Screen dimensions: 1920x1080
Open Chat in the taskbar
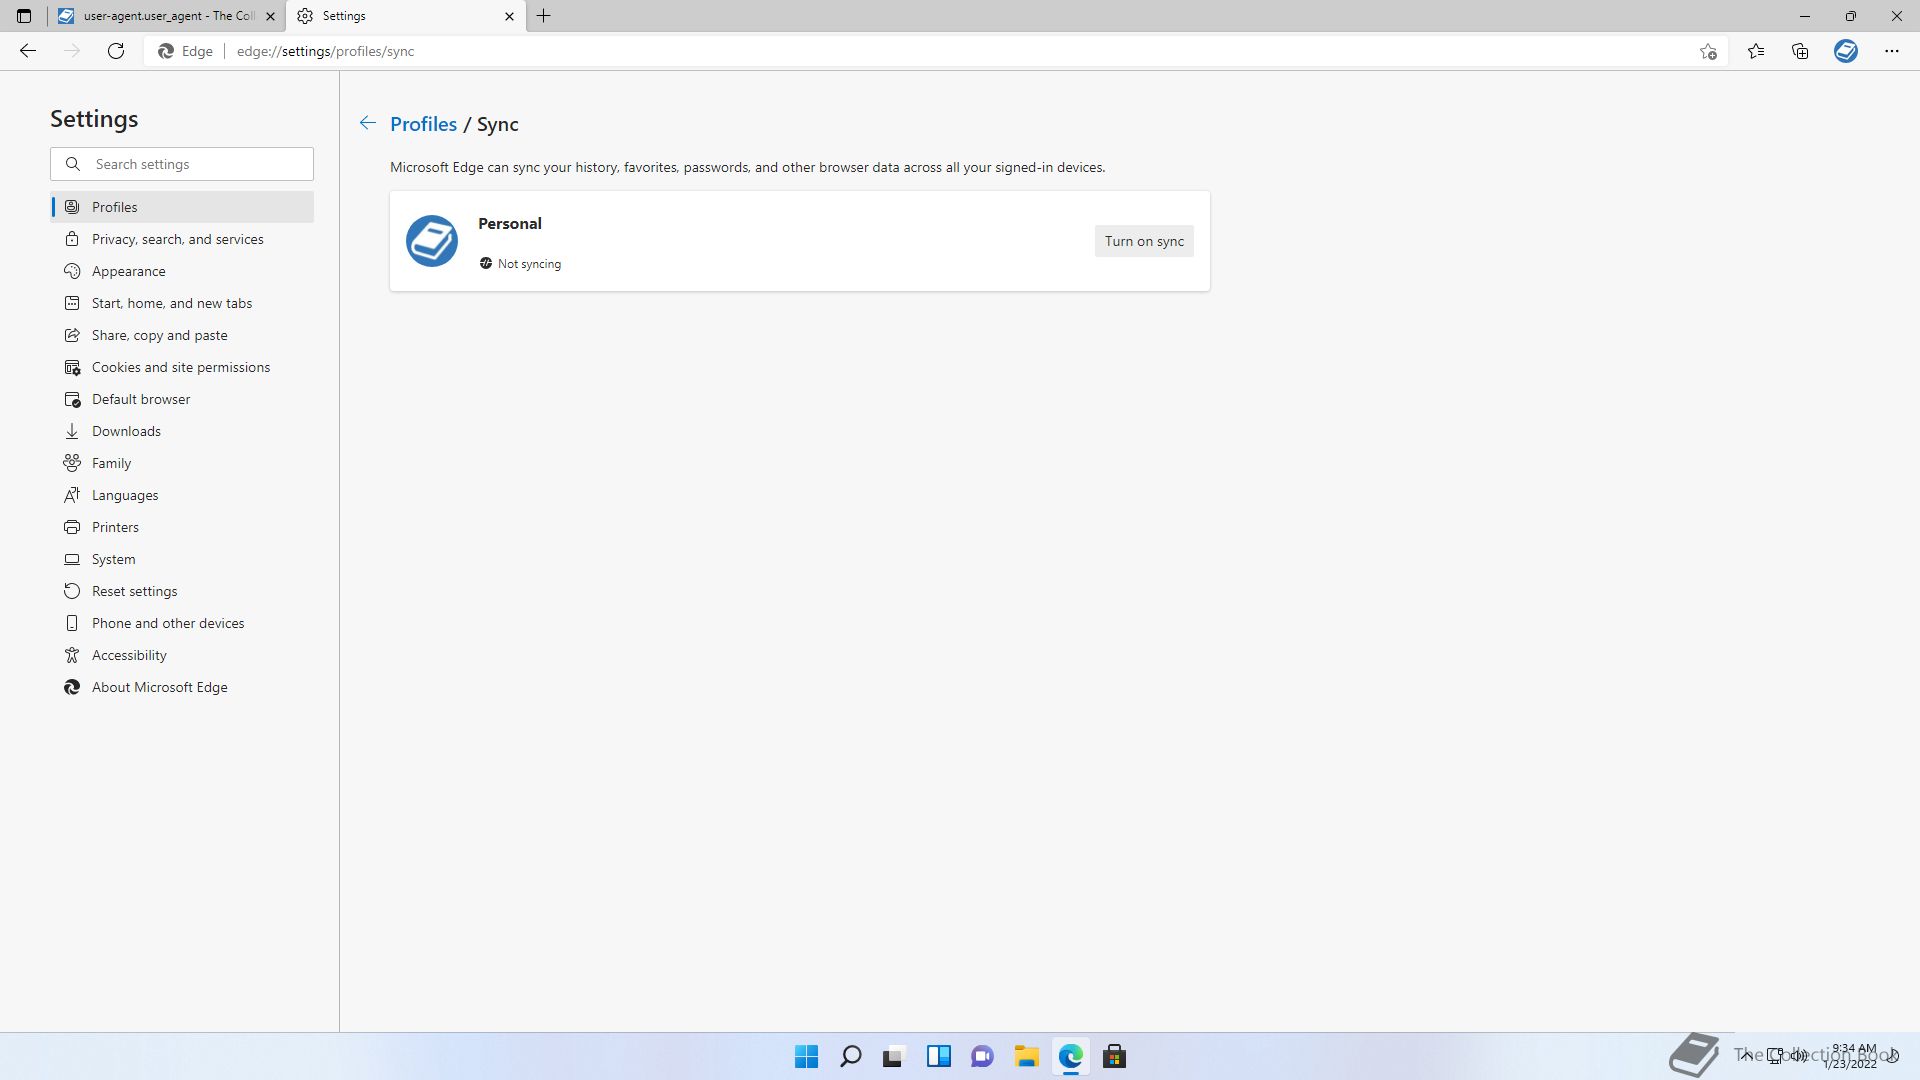click(x=982, y=1056)
